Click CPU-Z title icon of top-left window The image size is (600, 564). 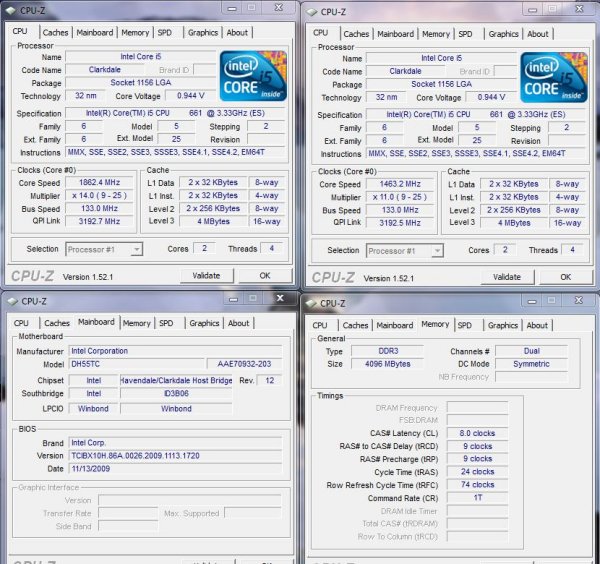[11, 11]
